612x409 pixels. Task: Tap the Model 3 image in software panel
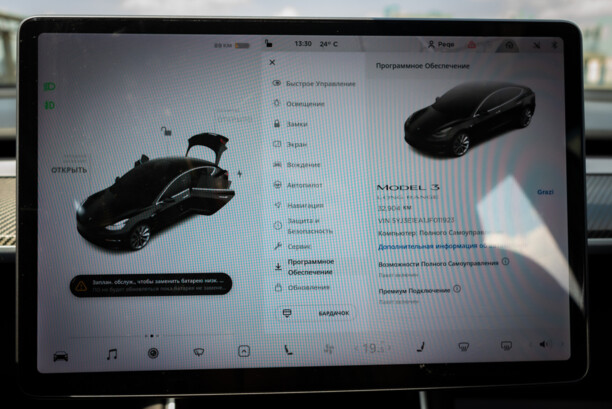click(x=470, y=119)
